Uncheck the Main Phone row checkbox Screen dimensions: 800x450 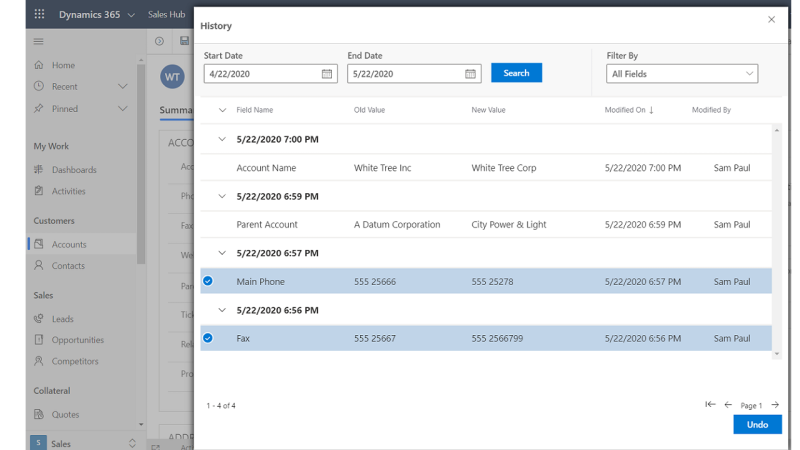coord(208,281)
